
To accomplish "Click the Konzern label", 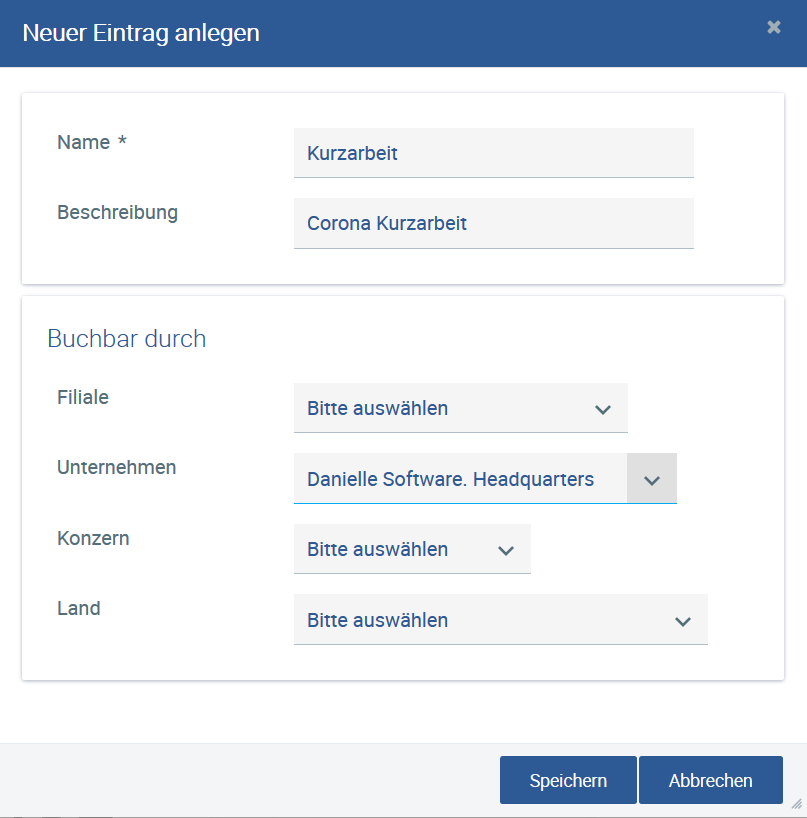I will point(93,538).
